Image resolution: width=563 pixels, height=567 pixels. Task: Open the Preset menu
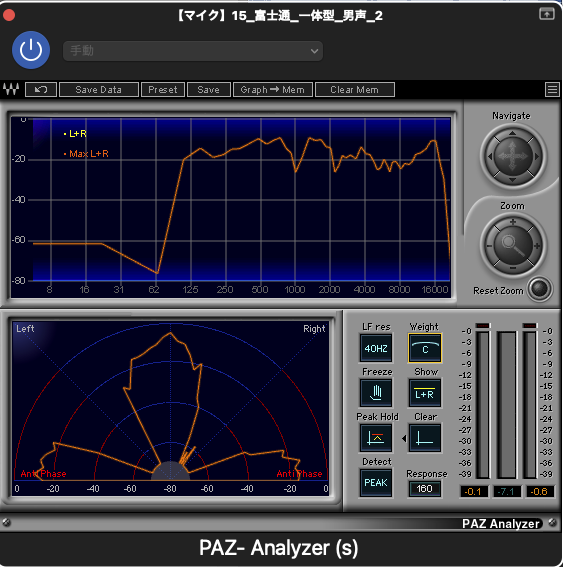pyautogui.click(x=163, y=90)
